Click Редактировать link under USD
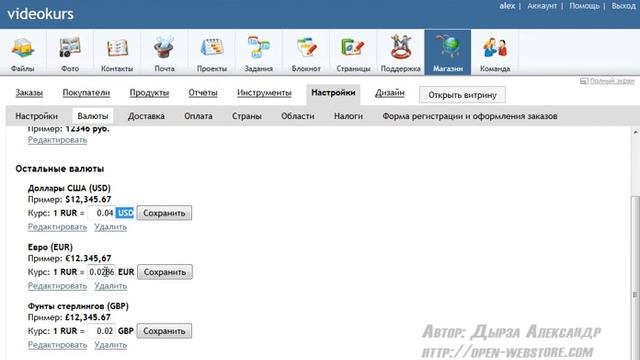 click(57, 227)
